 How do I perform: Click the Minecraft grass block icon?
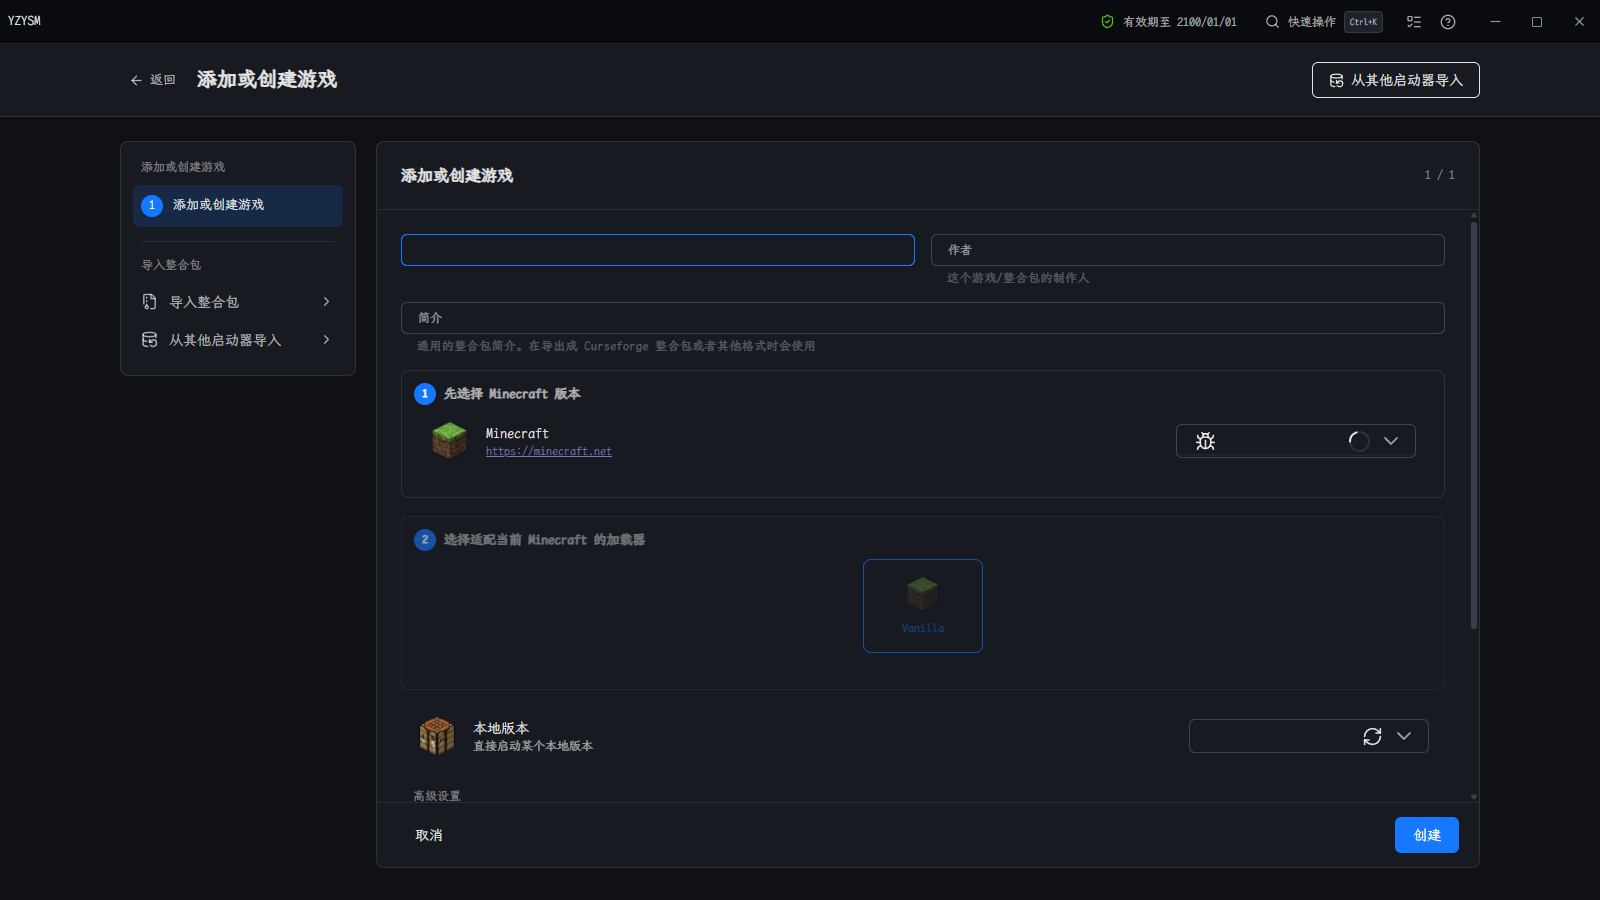(x=449, y=440)
